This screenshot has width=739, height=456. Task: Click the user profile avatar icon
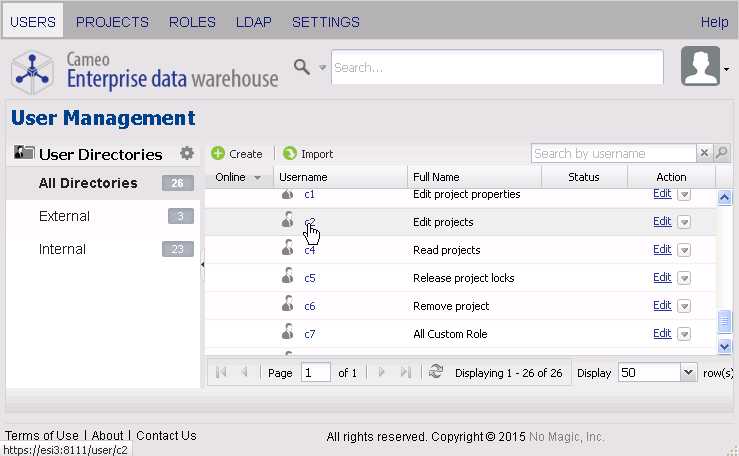(700, 67)
